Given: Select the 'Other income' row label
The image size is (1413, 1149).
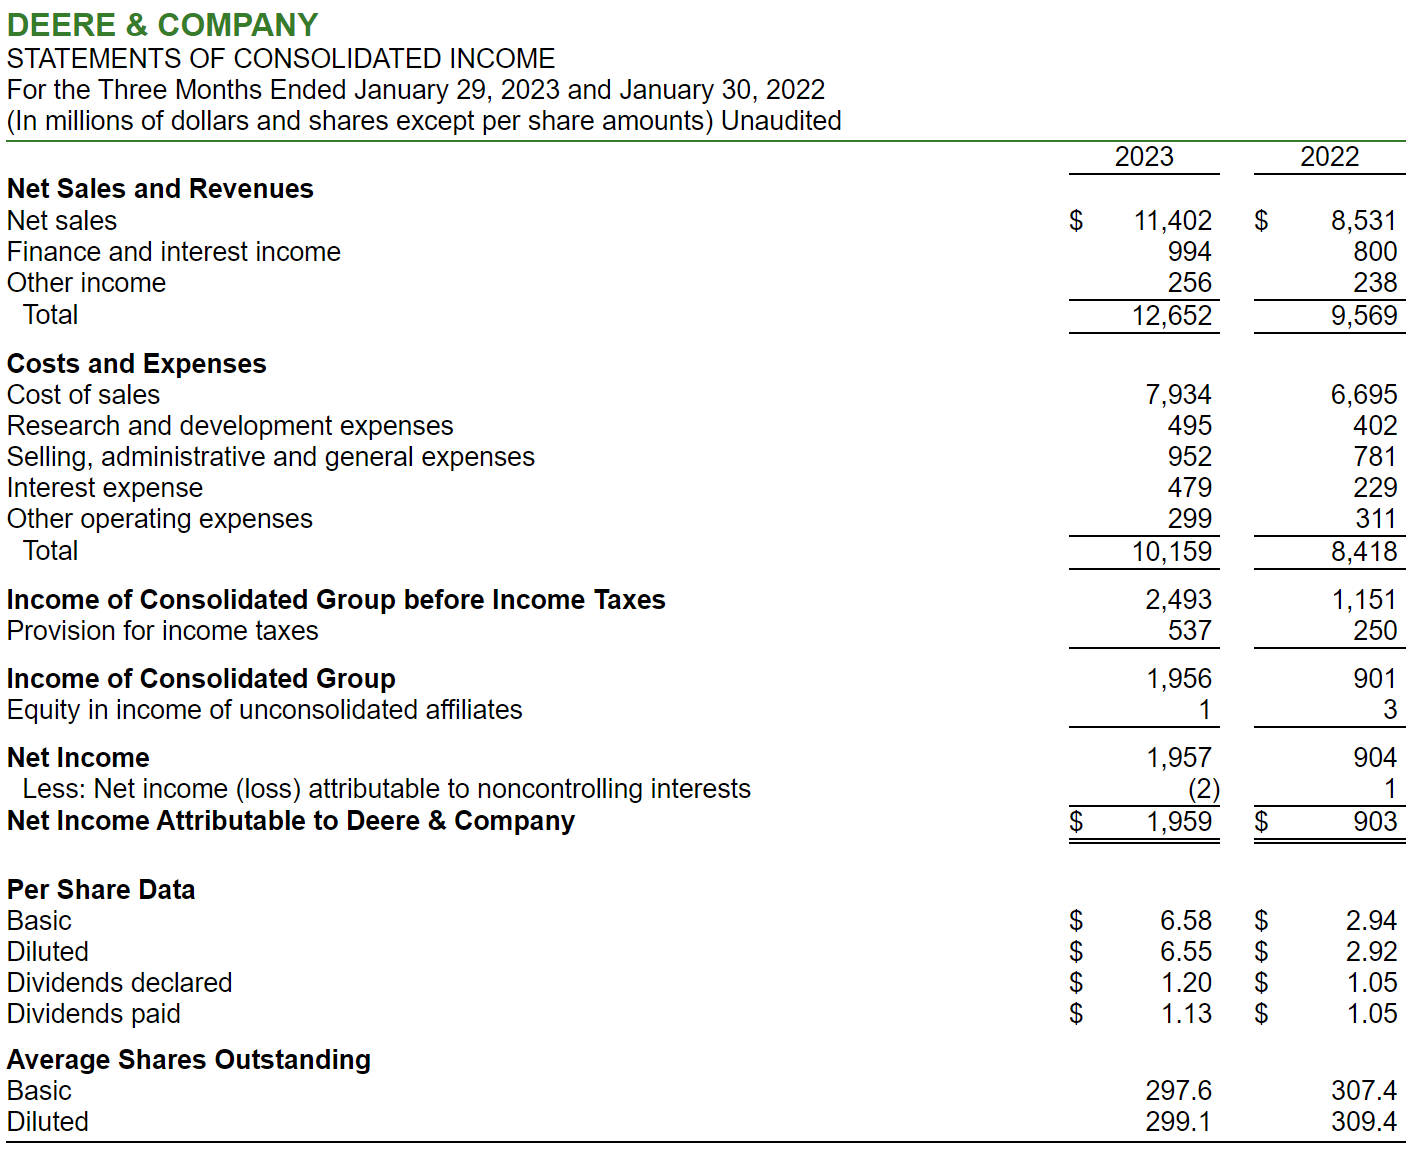Looking at the screenshot, I should (87, 282).
